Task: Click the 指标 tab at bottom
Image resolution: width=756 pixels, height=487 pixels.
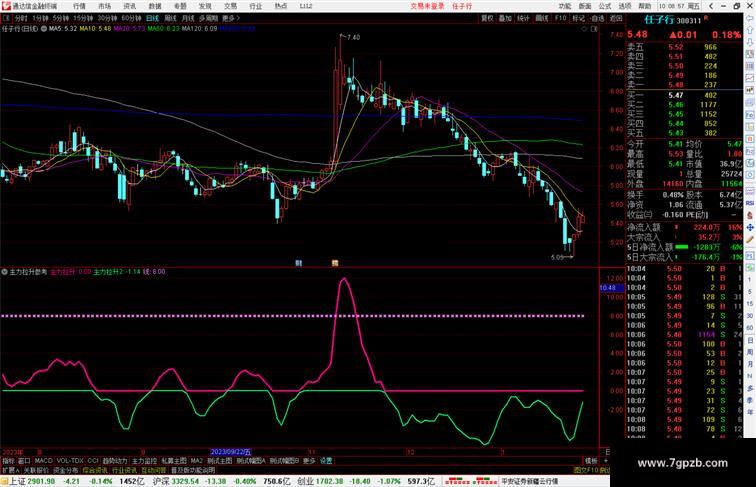Action: [8, 461]
